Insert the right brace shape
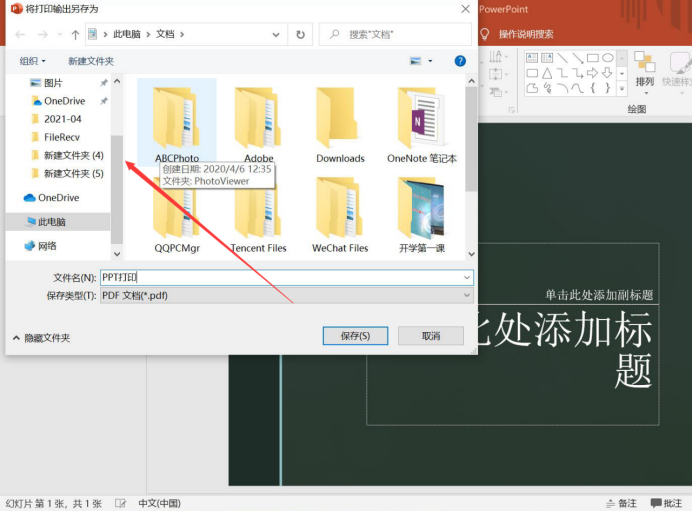 [608, 88]
